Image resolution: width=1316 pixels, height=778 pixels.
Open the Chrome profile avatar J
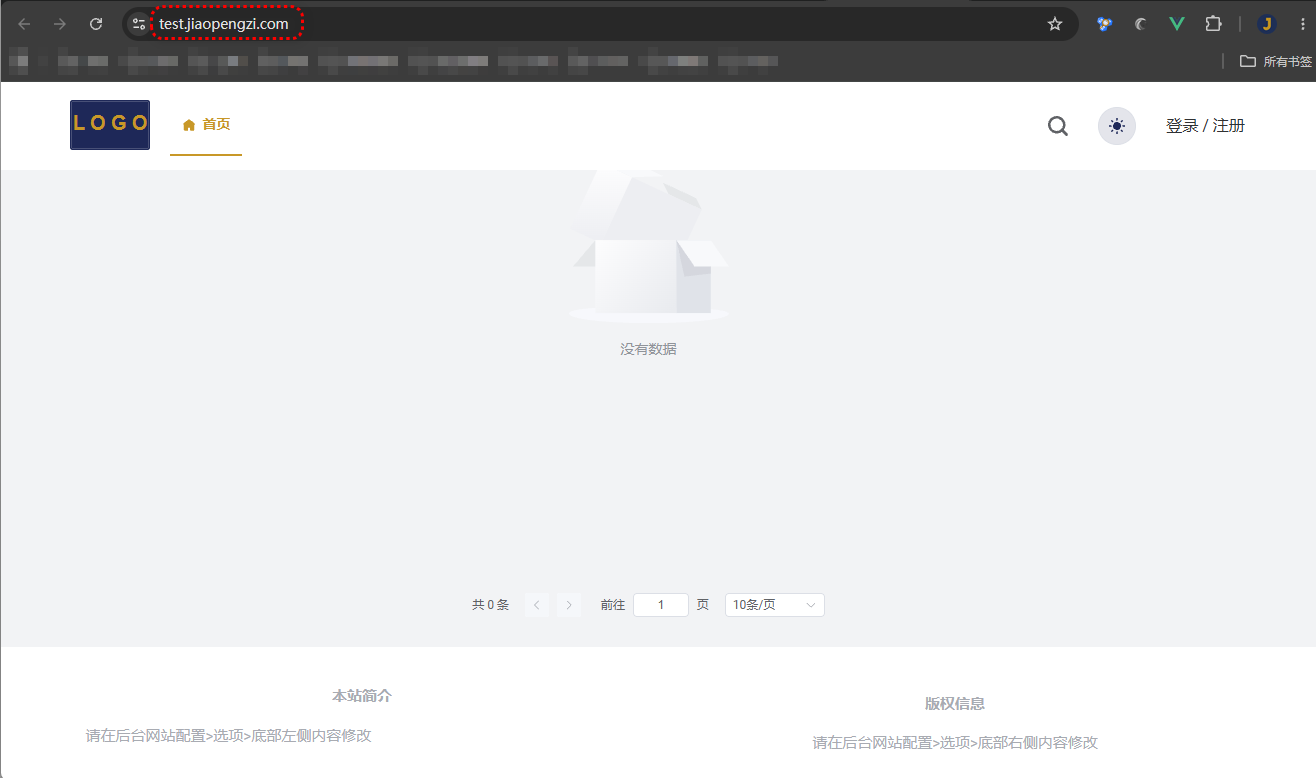[1267, 24]
